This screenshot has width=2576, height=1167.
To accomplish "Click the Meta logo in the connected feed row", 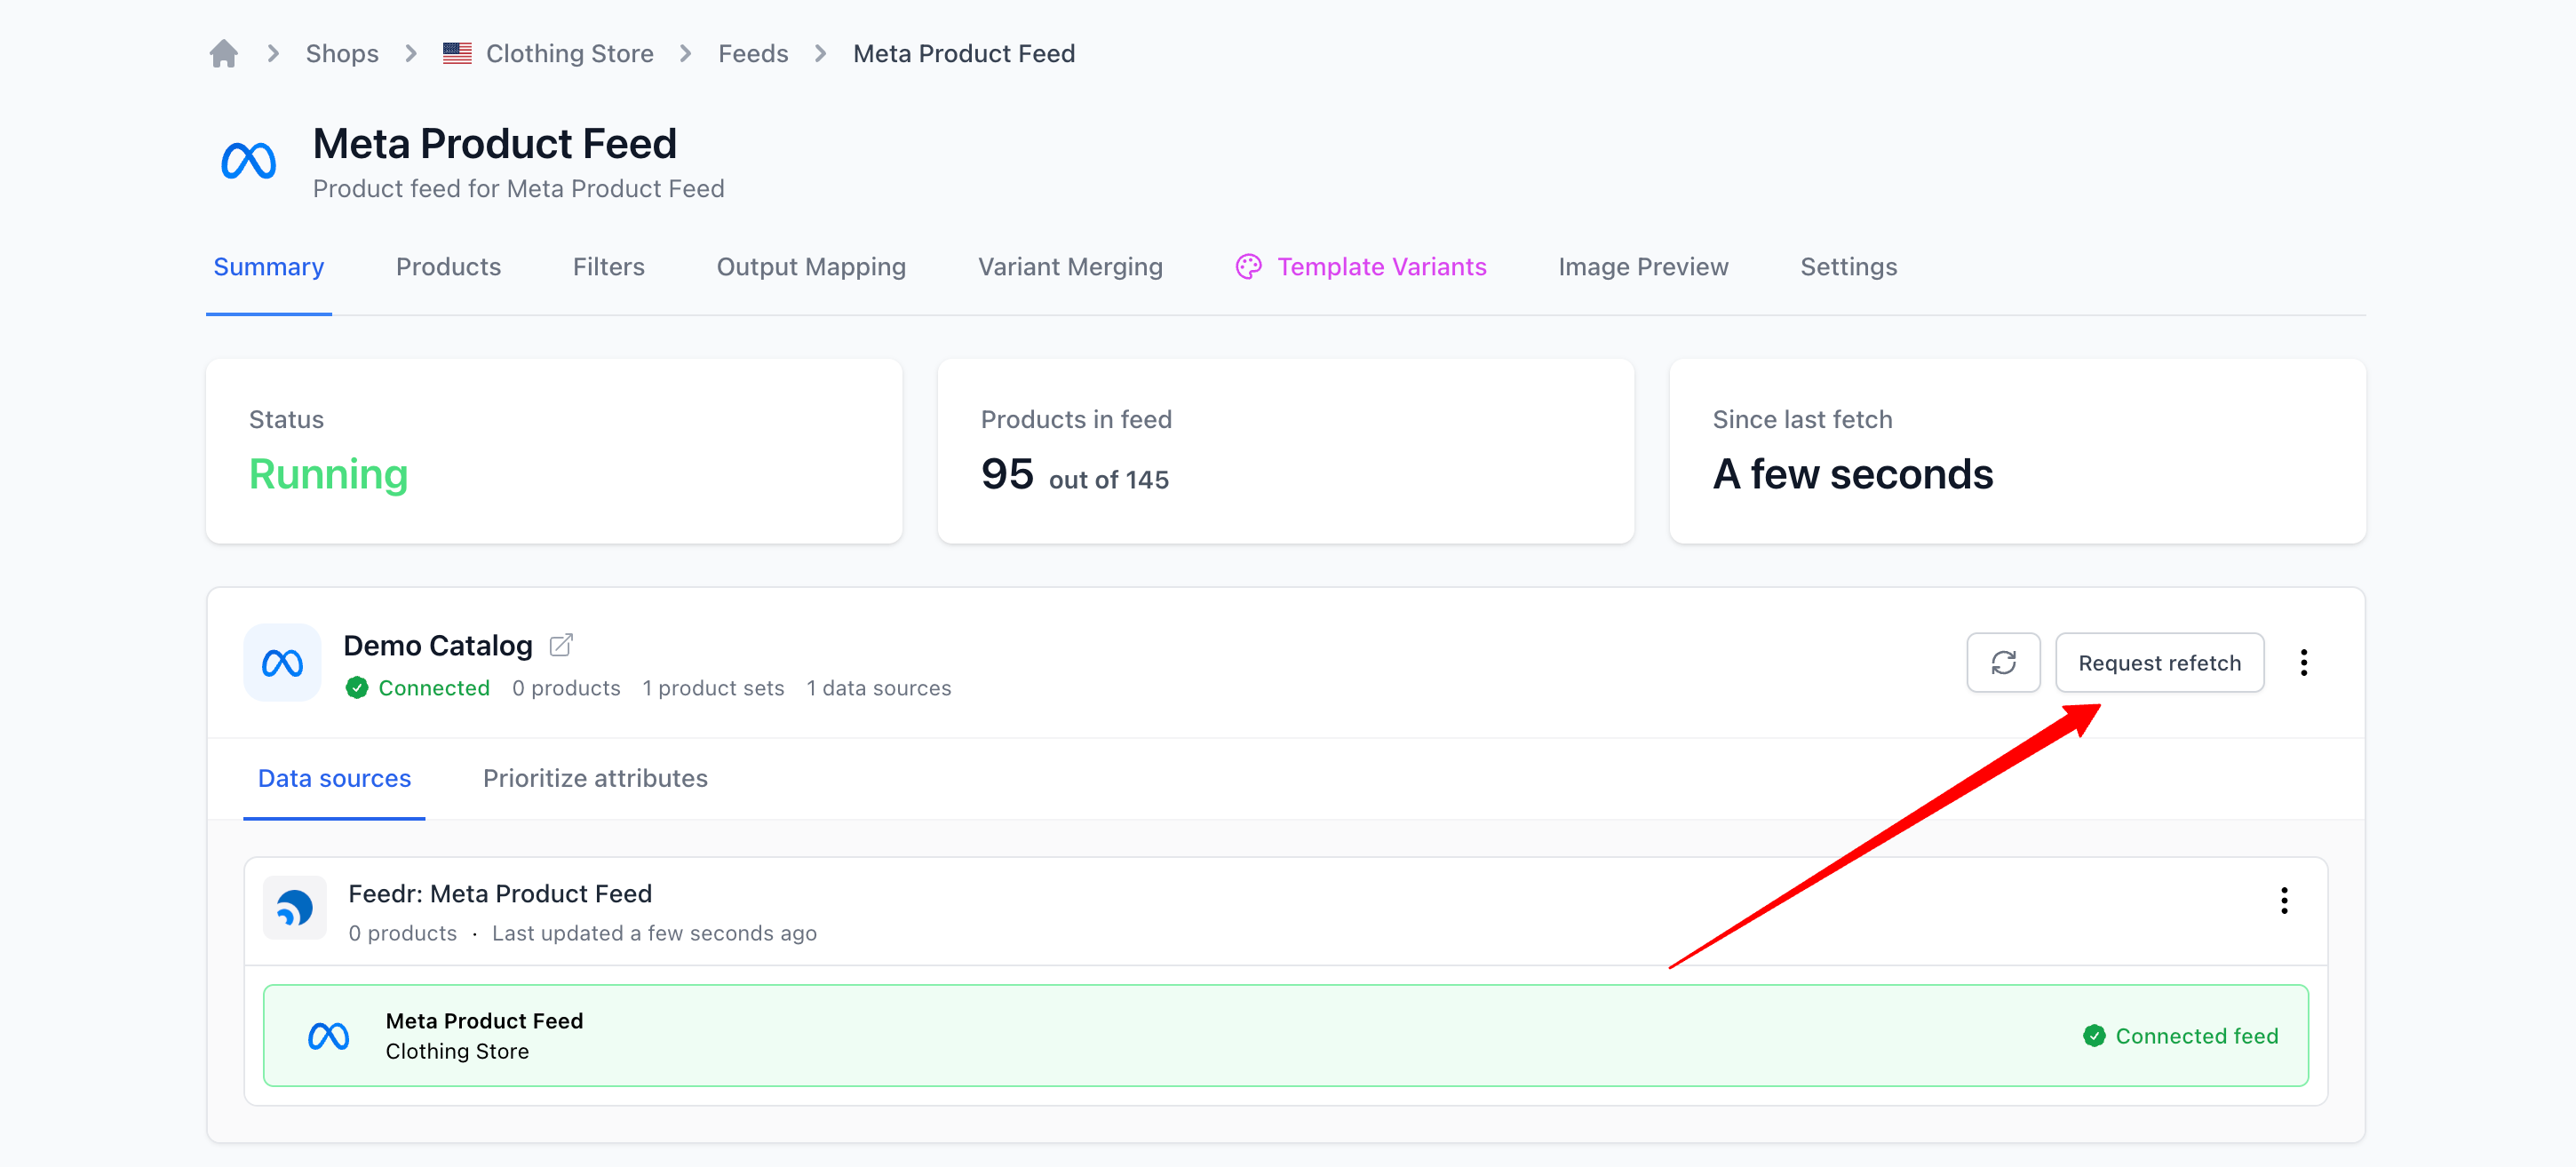I will 328,1036.
